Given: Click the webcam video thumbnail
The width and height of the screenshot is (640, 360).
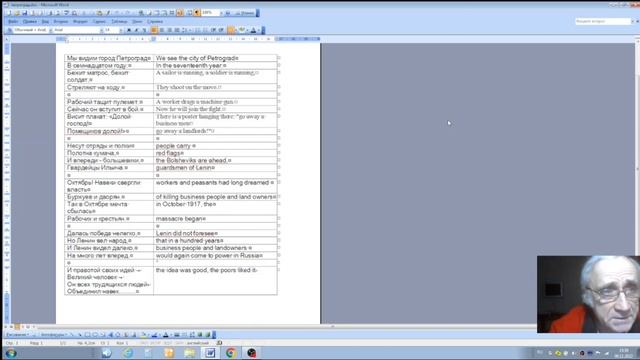Looking at the screenshot, I should (588, 294).
